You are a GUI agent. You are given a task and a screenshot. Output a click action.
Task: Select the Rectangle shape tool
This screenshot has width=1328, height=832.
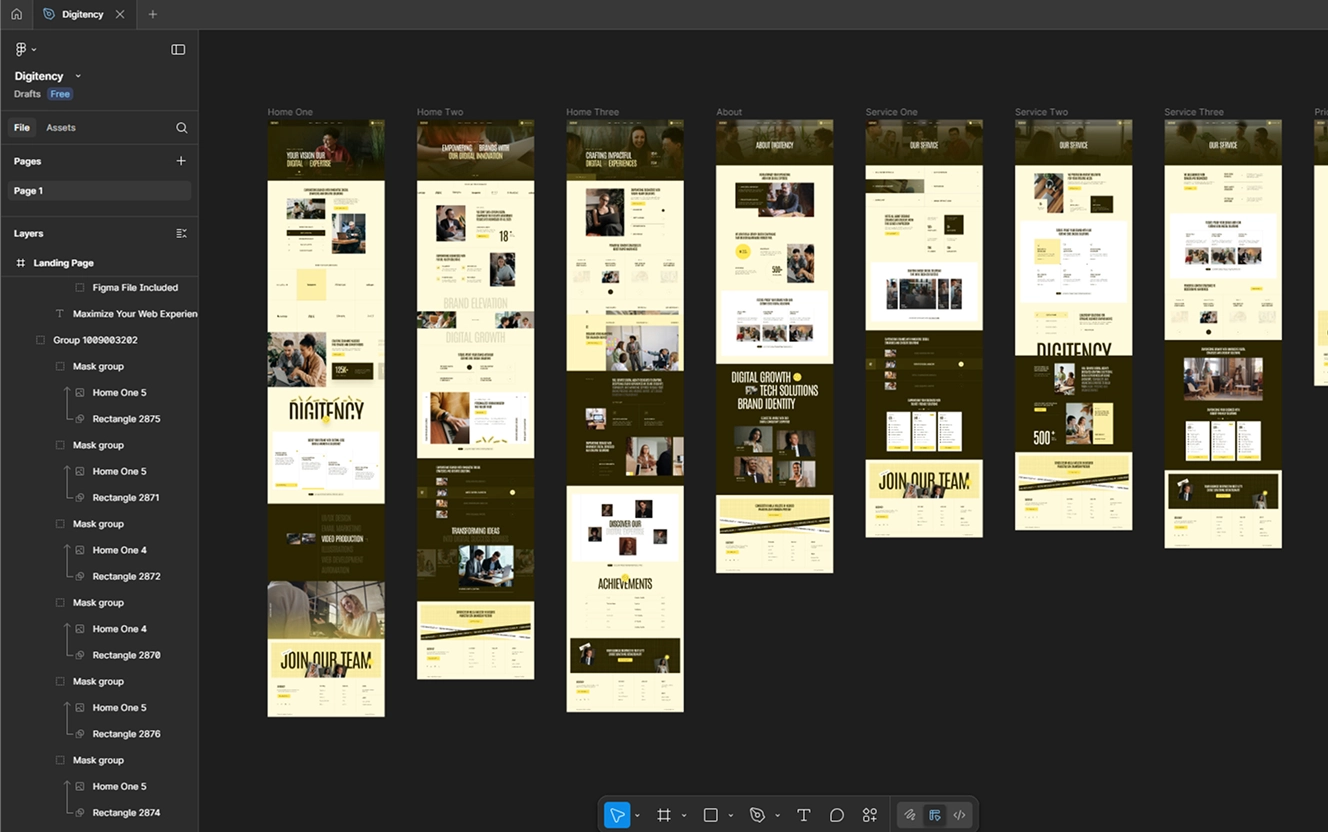coord(710,815)
